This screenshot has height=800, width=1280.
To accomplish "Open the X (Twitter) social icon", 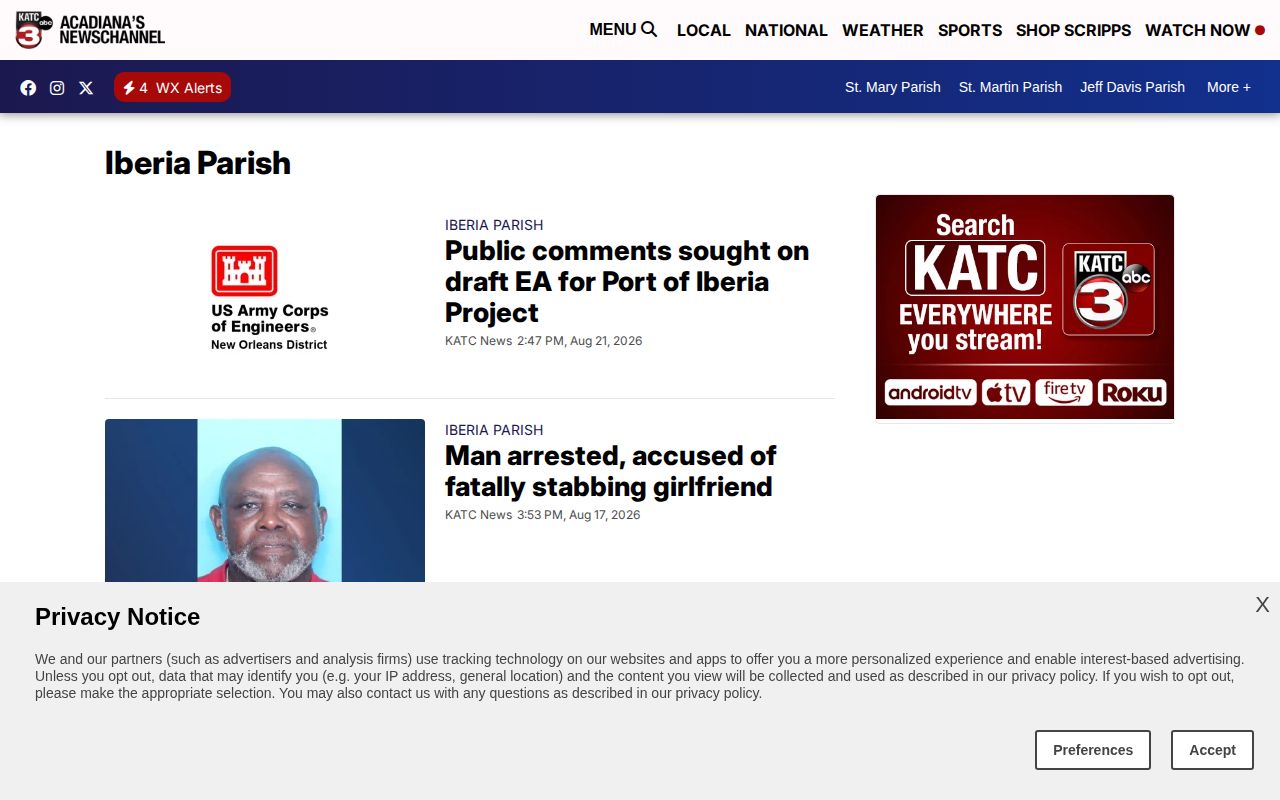I will click(x=86, y=87).
